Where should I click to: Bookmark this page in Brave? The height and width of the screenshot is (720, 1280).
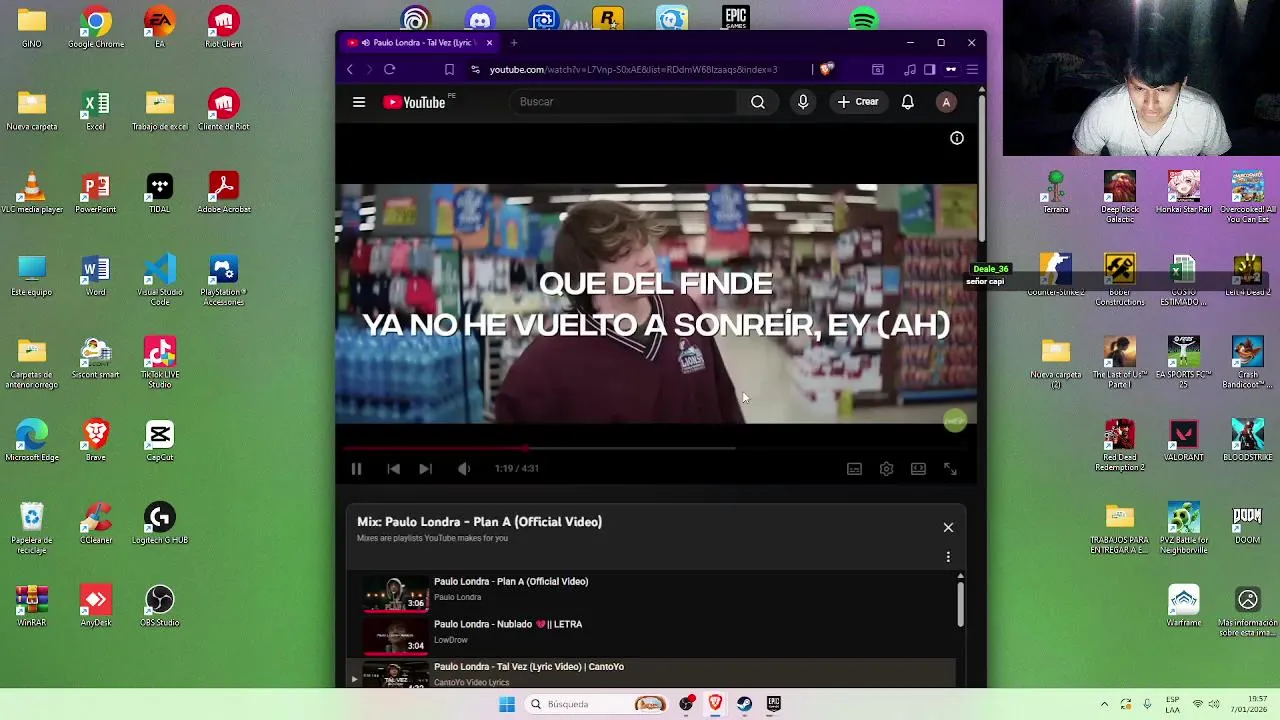449,70
